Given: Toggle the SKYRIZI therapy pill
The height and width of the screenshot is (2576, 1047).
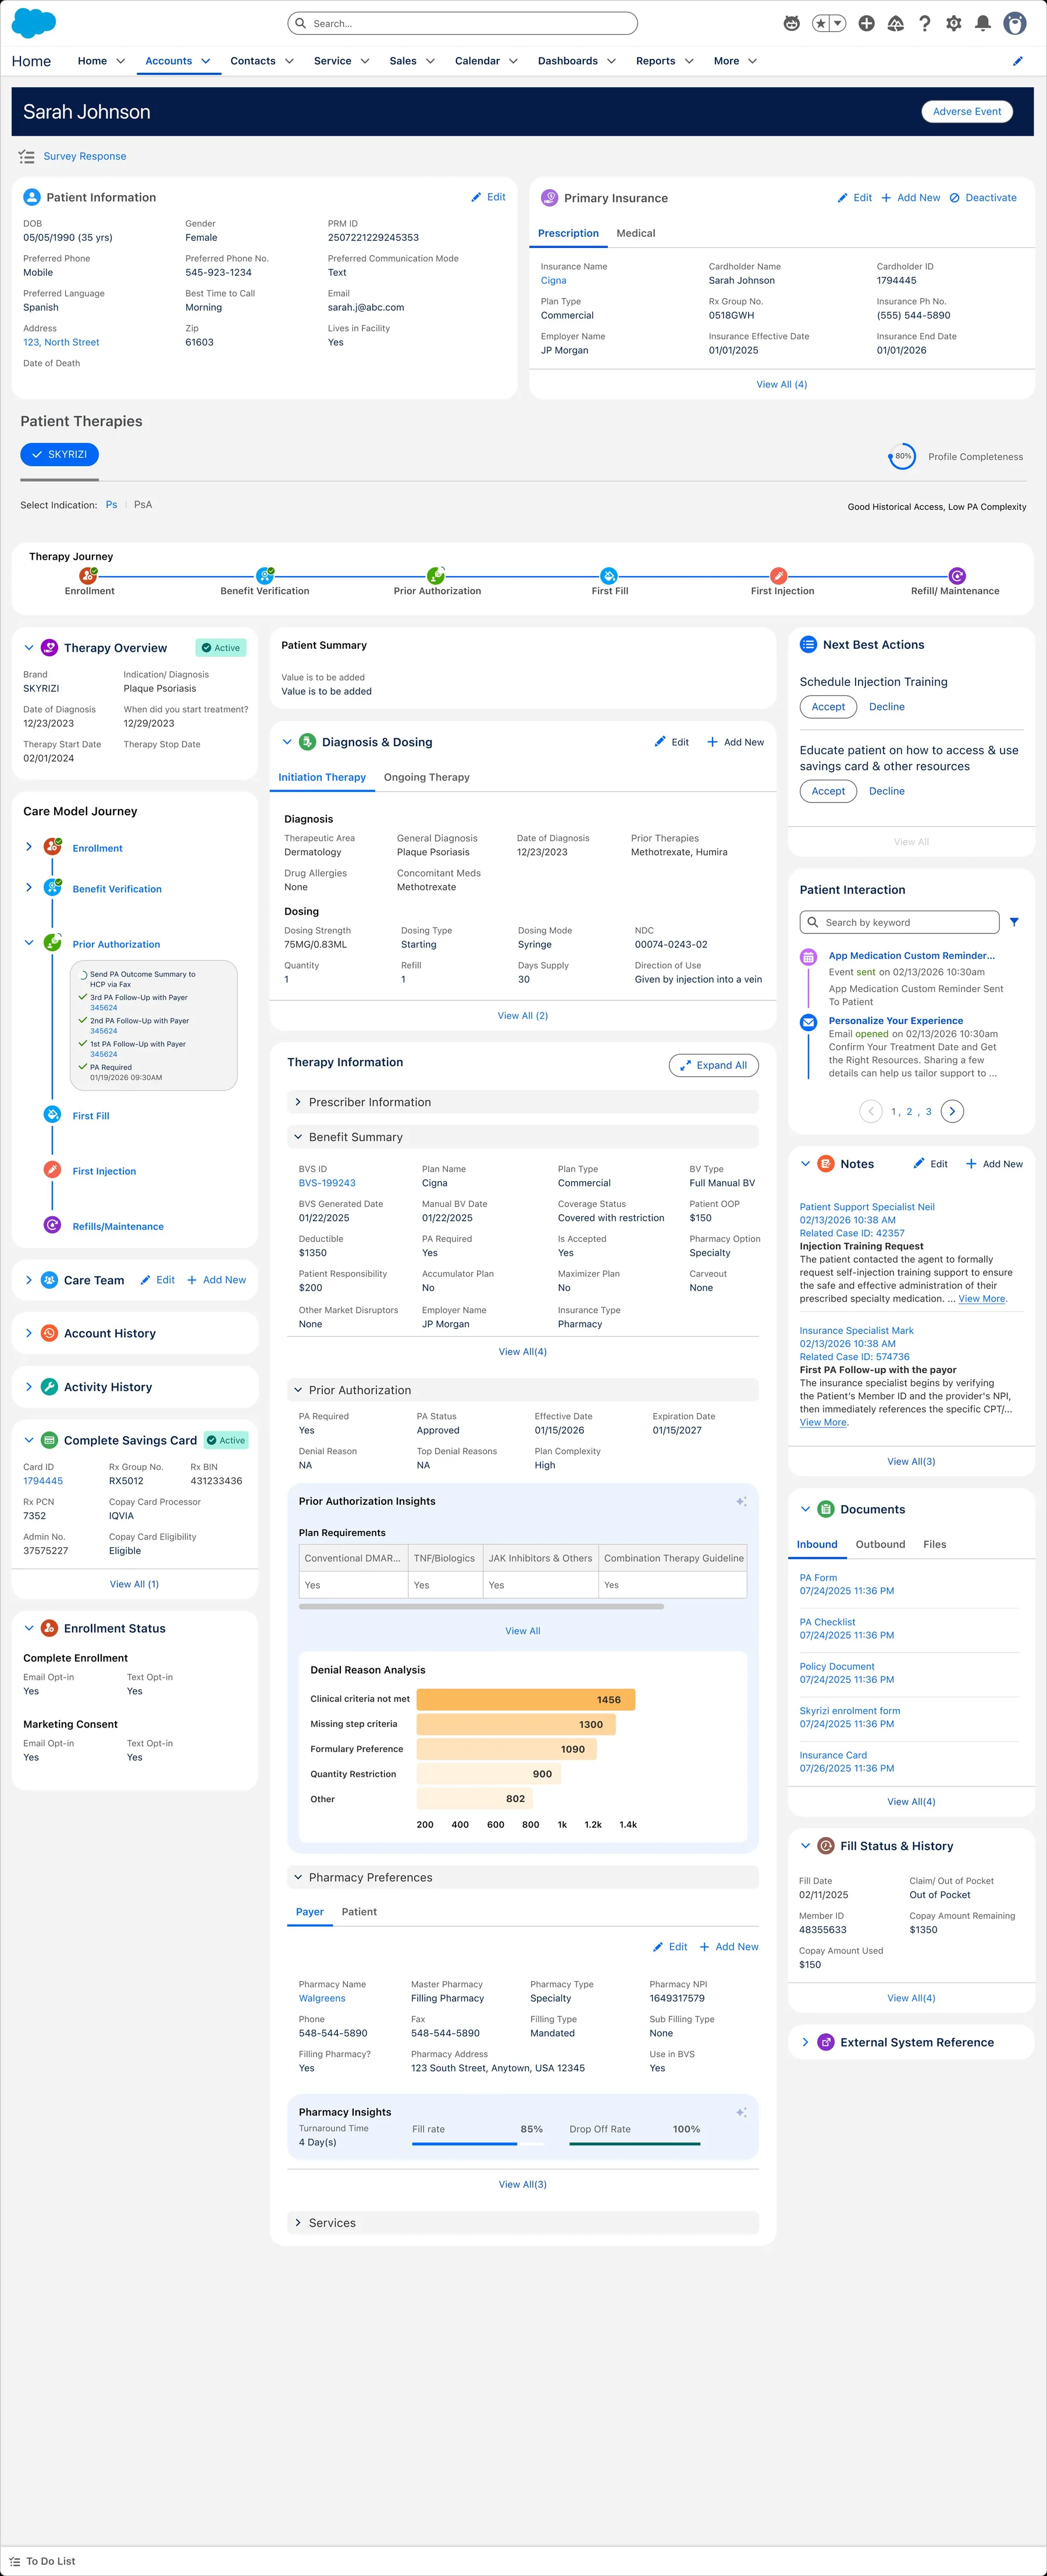Looking at the screenshot, I should click(59, 454).
